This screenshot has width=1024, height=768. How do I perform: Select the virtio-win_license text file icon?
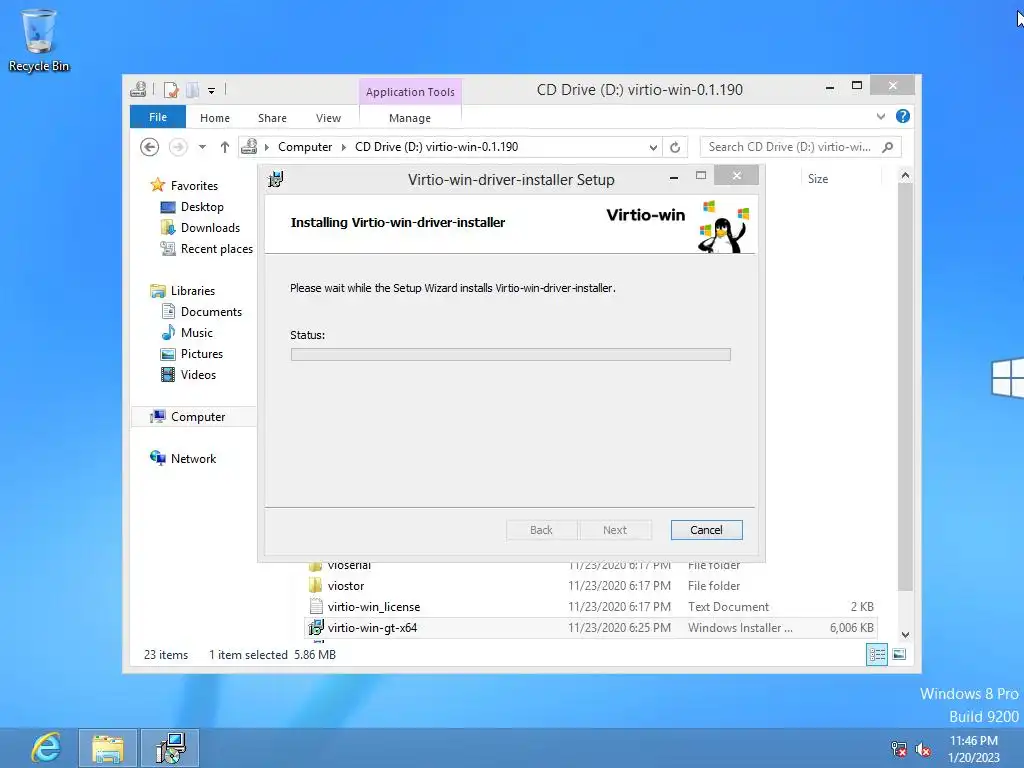(315, 607)
